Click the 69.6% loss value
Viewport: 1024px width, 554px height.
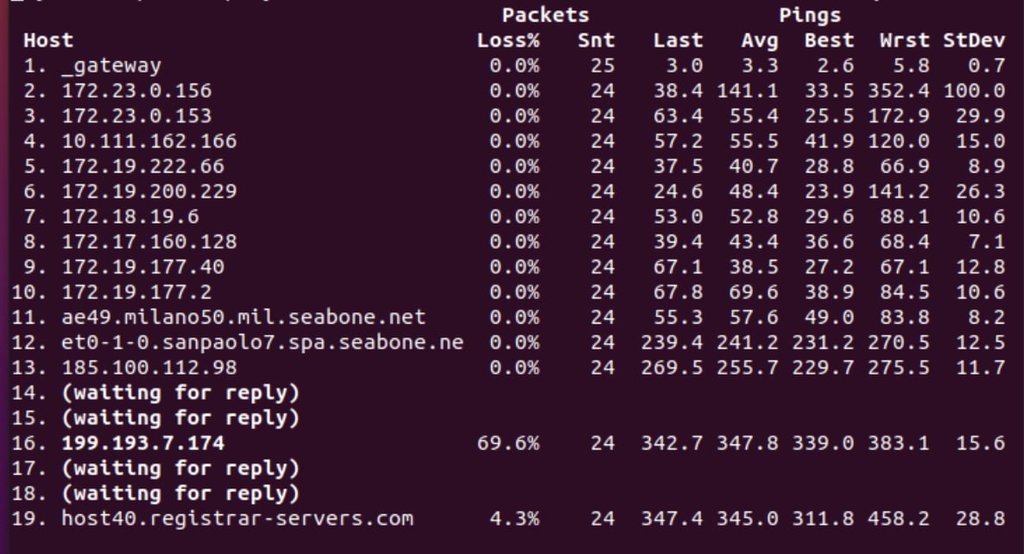point(508,444)
